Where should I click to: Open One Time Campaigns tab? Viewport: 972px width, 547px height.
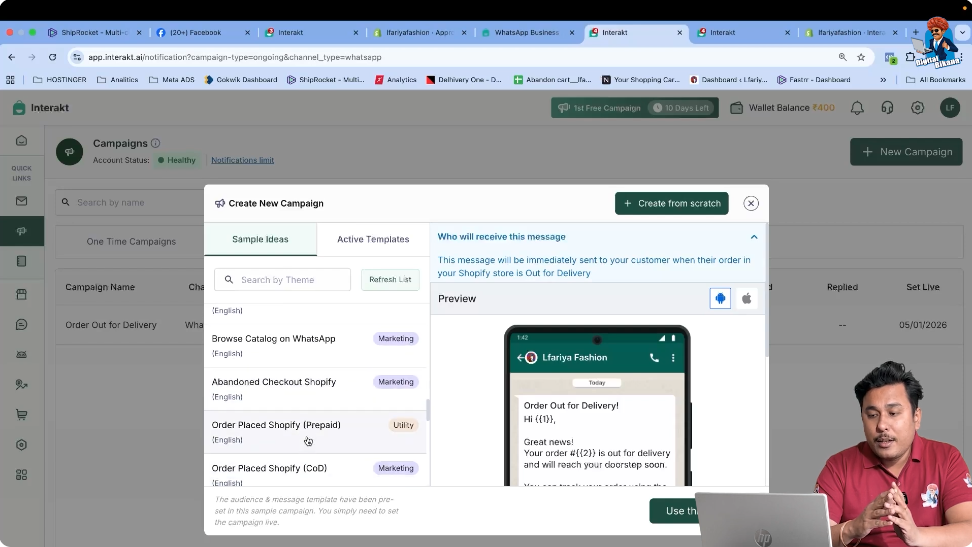131,241
